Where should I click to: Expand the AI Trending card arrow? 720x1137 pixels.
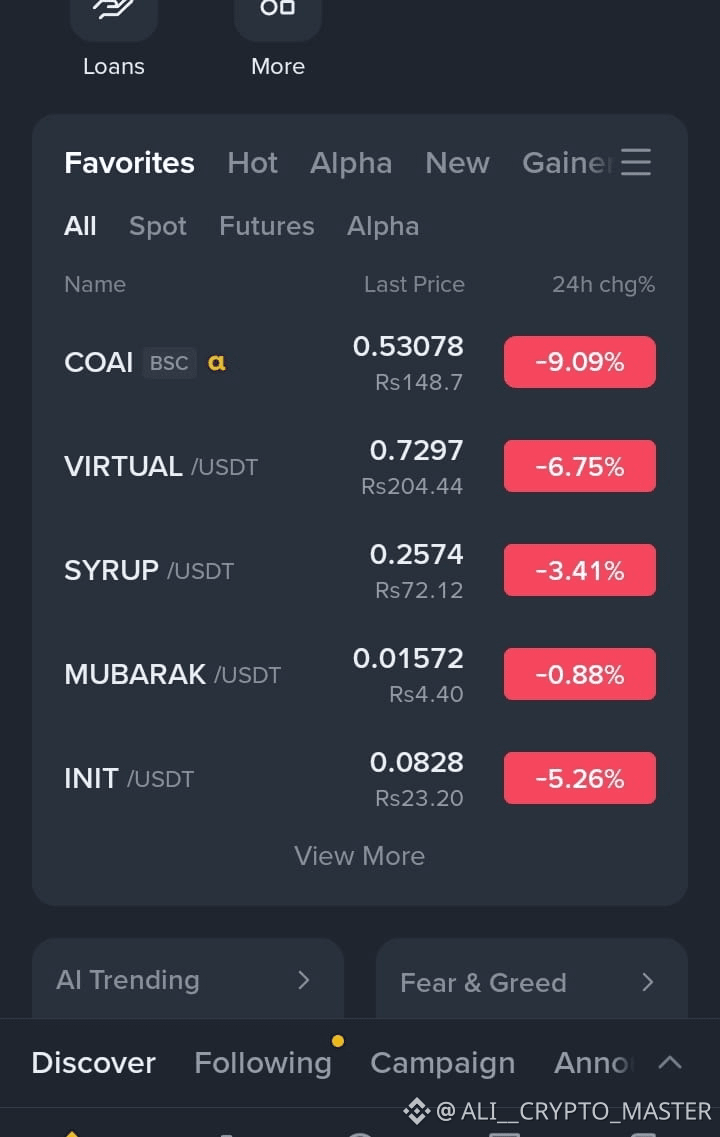click(304, 980)
